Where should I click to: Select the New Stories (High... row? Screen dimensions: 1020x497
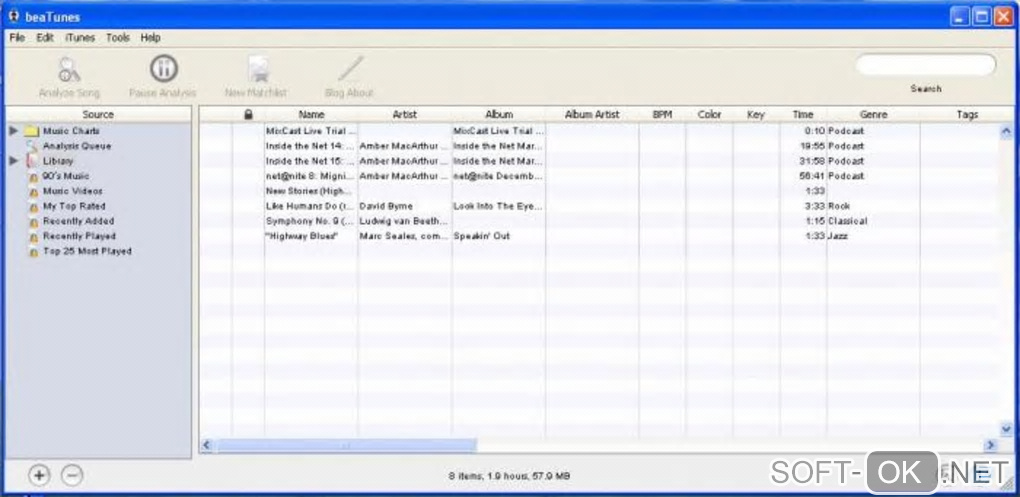(598, 191)
